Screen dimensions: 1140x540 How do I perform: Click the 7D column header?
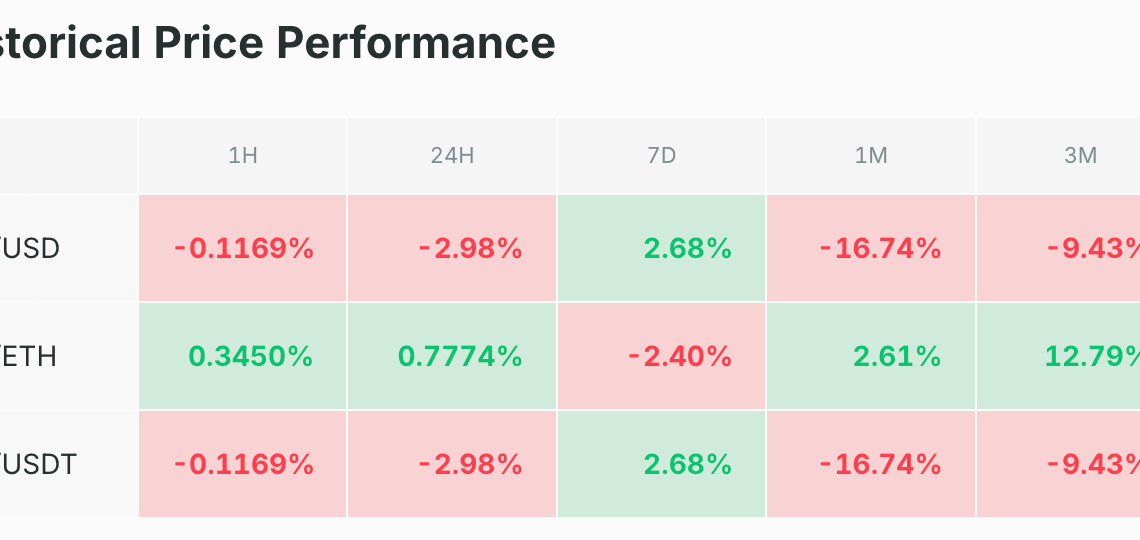(662, 156)
